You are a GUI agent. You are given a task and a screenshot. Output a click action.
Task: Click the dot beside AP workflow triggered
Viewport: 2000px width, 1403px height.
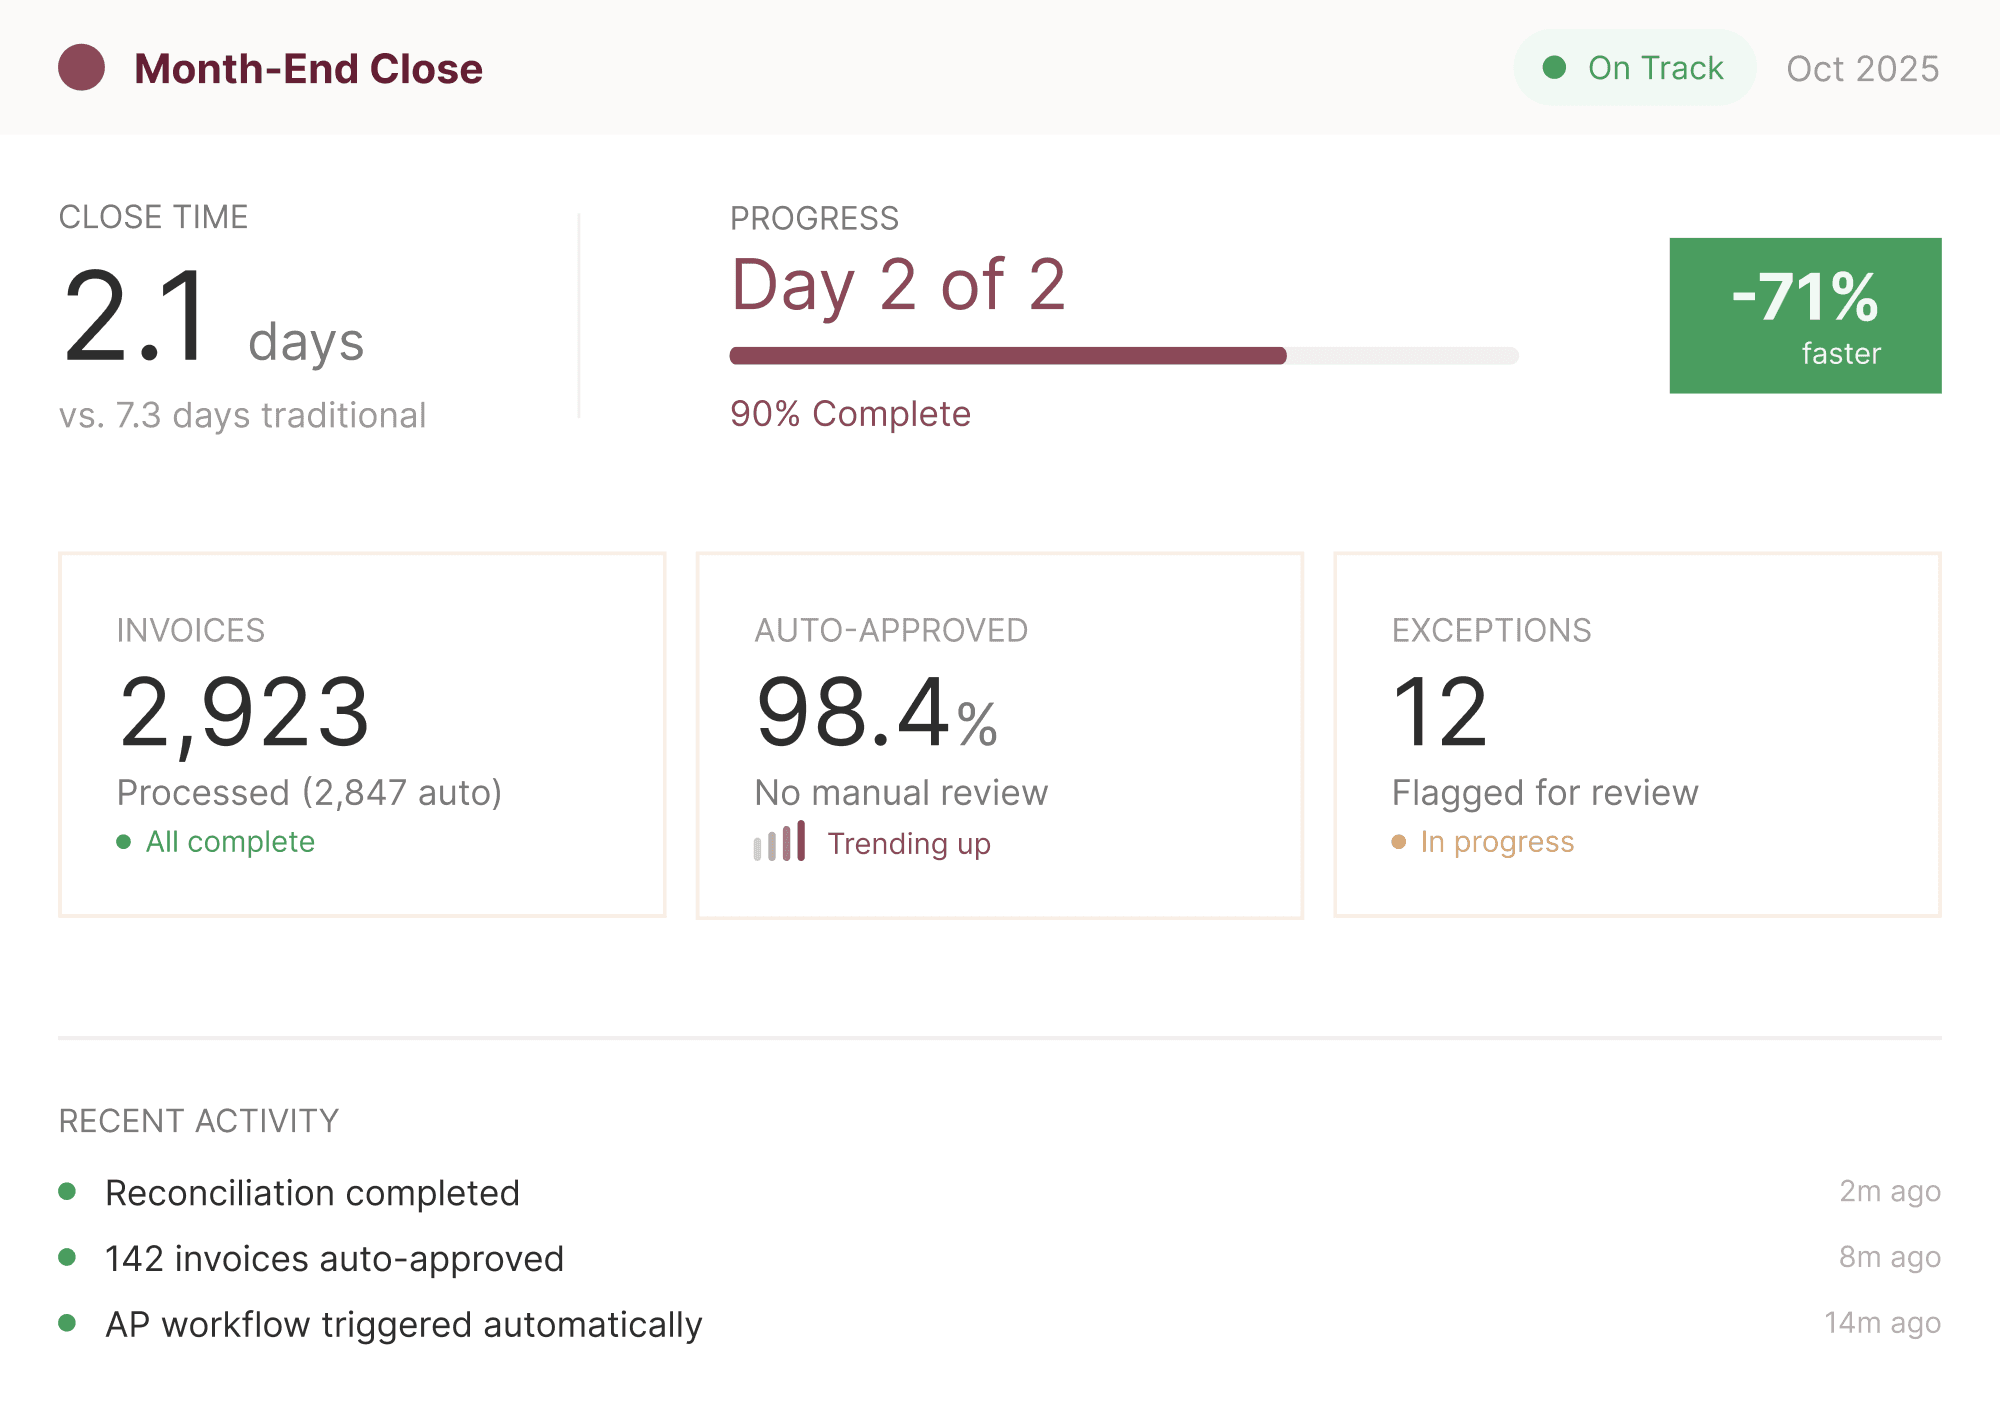[68, 1323]
